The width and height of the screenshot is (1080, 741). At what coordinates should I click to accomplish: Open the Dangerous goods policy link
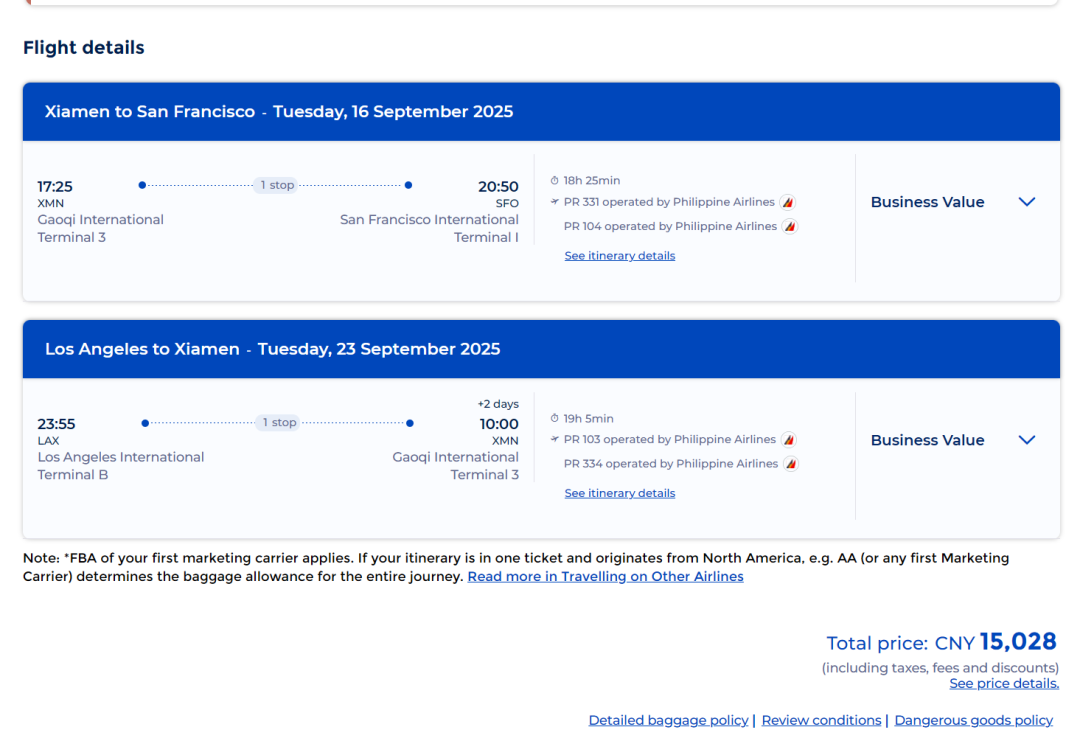point(973,721)
